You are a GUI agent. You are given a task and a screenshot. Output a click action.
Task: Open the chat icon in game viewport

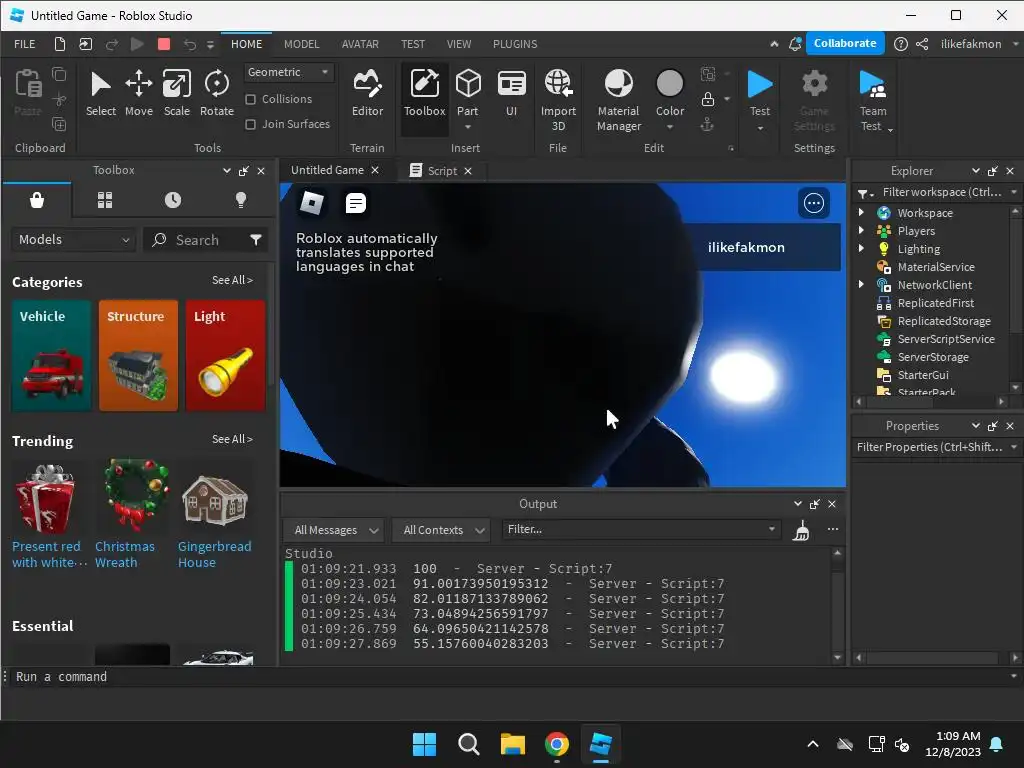pyautogui.click(x=355, y=203)
